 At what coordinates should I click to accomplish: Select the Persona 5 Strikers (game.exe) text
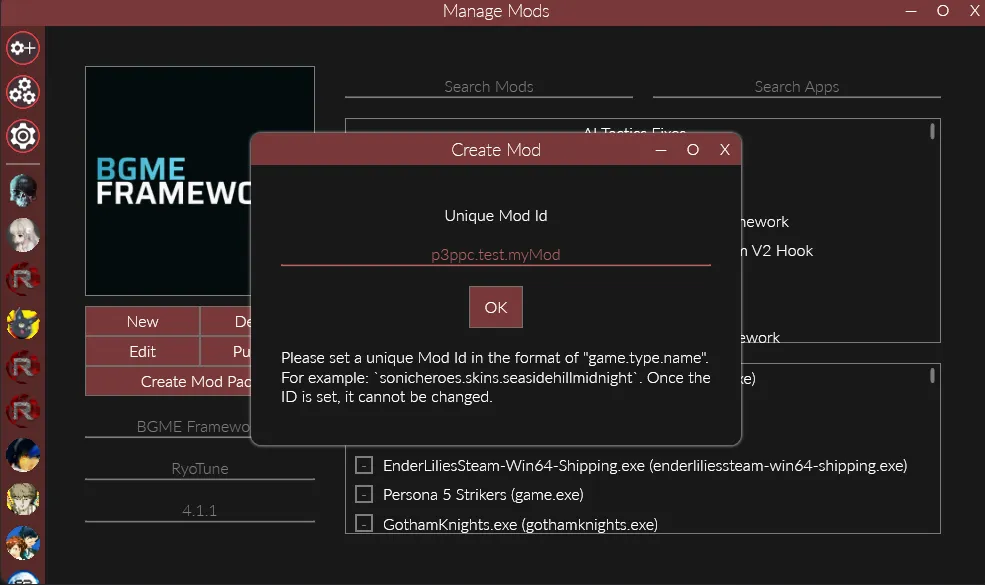pos(483,495)
